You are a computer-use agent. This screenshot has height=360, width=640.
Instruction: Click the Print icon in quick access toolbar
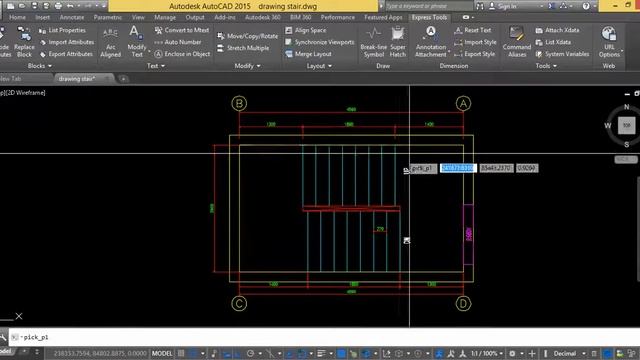coord(58,6)
